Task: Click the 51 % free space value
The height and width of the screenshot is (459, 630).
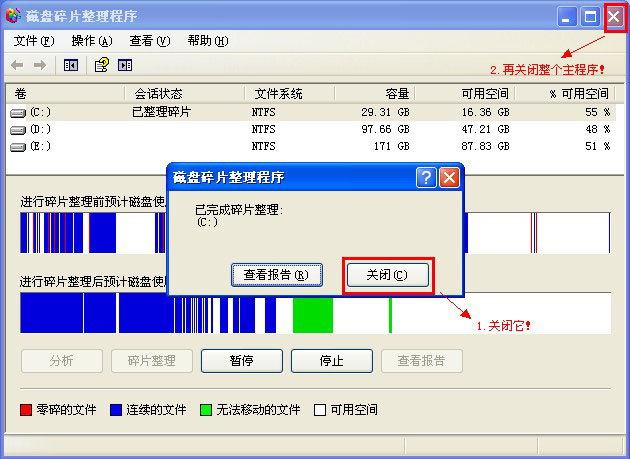Action: 597,146
